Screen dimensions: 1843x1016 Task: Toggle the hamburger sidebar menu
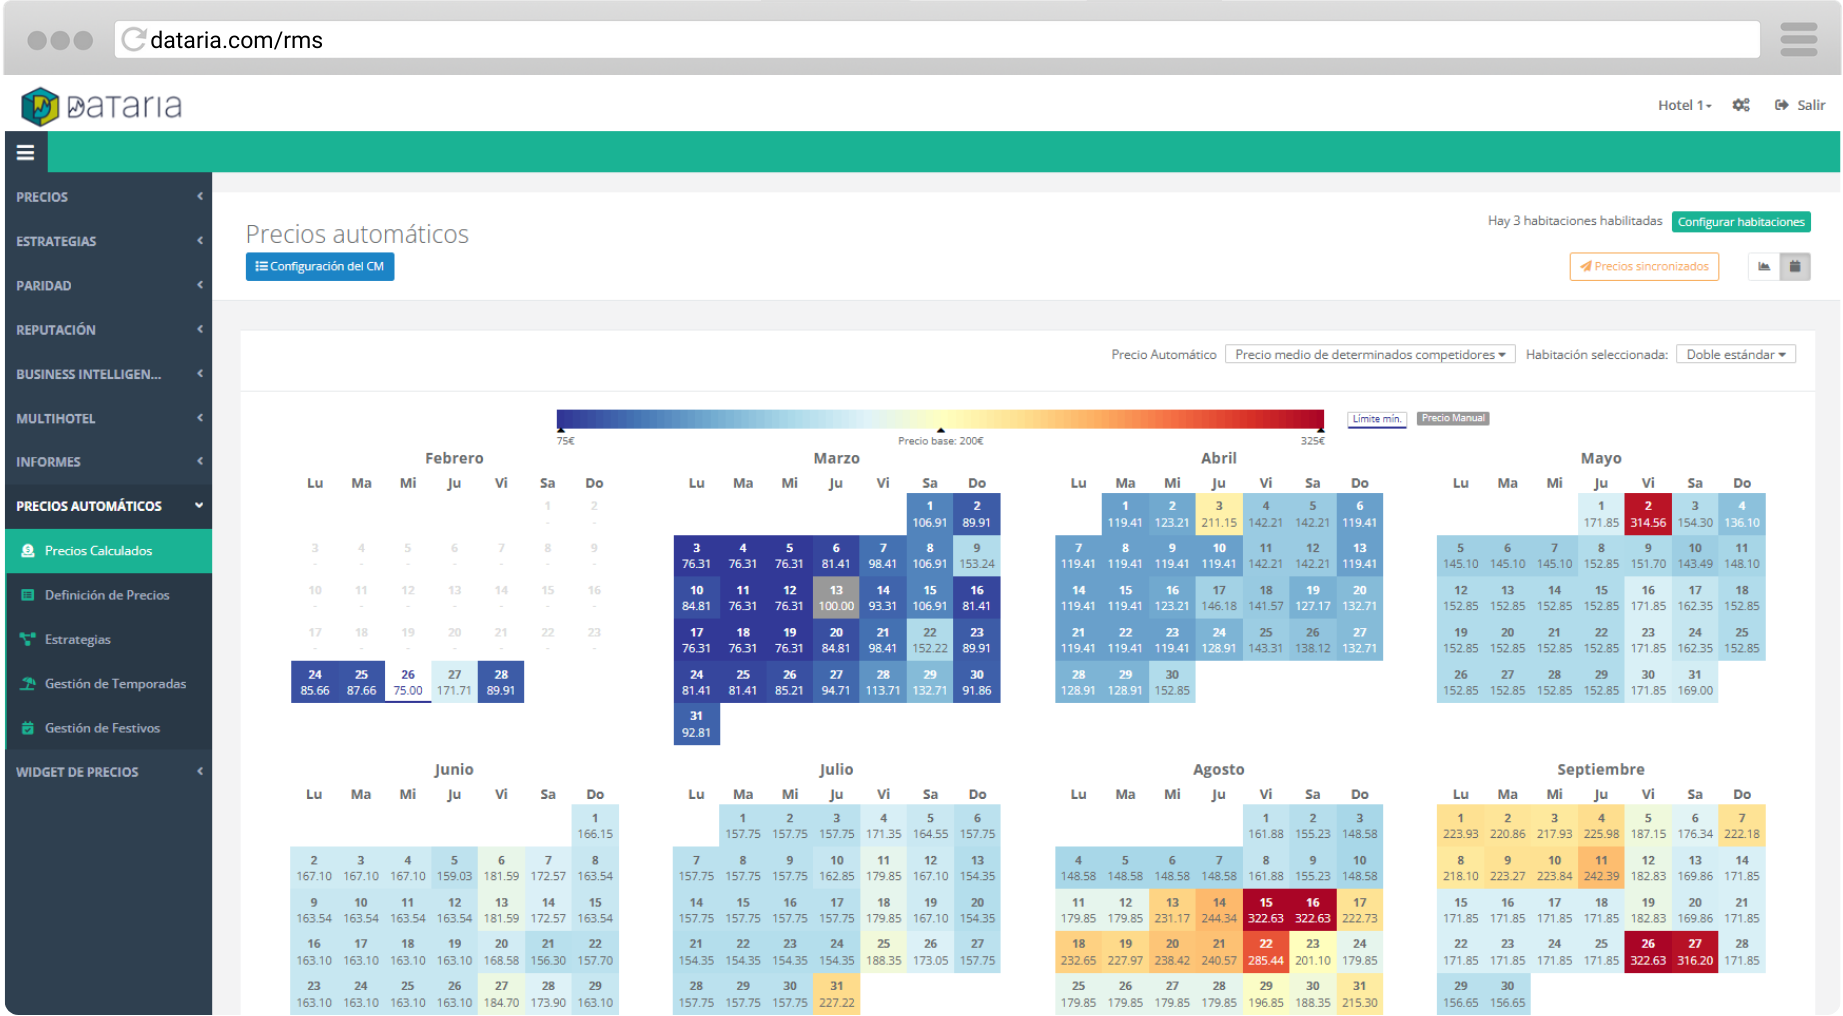click(x=26, y=152)
